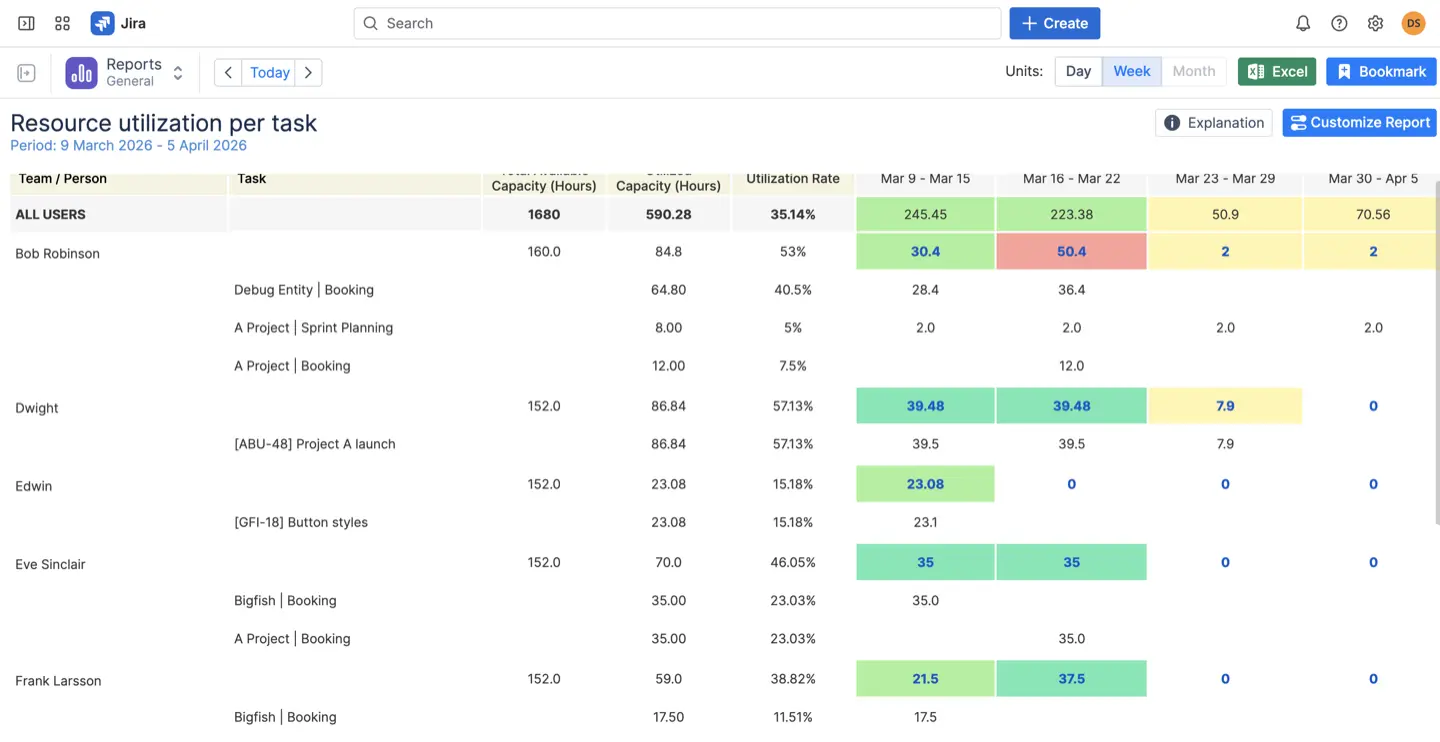The image size is (1440, 742).
Task: Open the DS profile avatar
Action: (x=1413, y=22)
